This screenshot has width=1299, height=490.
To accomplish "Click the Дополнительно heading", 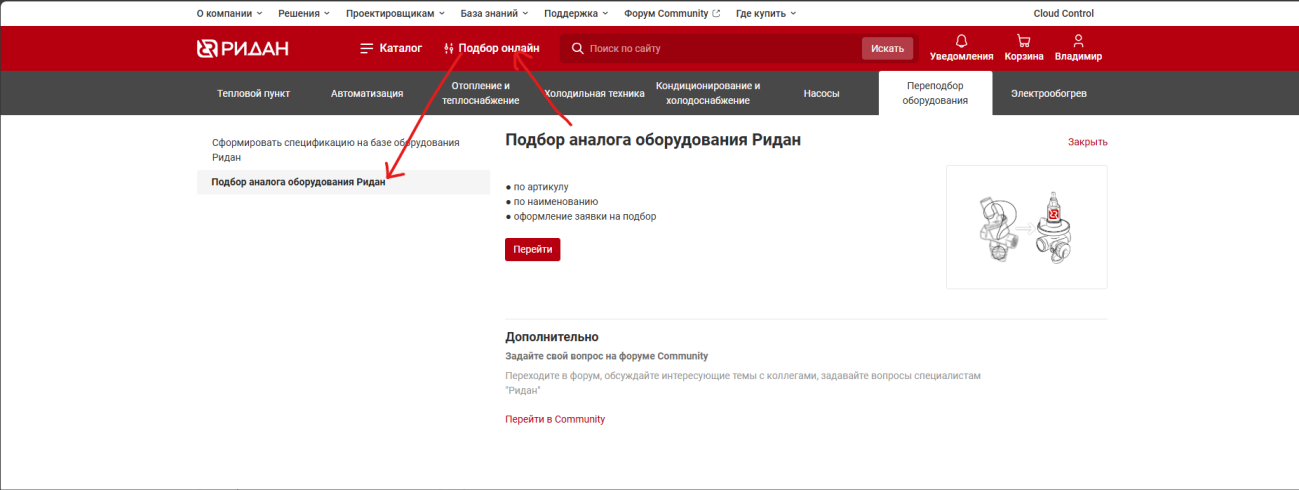I will (x=552, y=337).
